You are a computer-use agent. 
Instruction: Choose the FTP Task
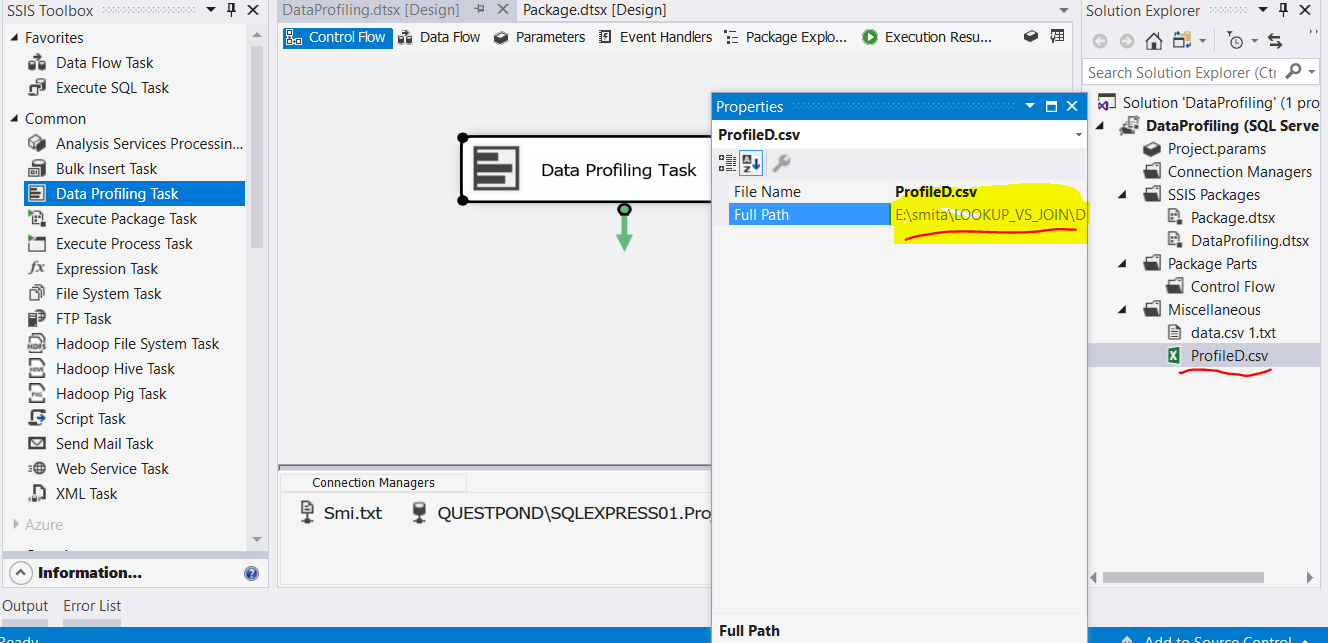[83, 319]
